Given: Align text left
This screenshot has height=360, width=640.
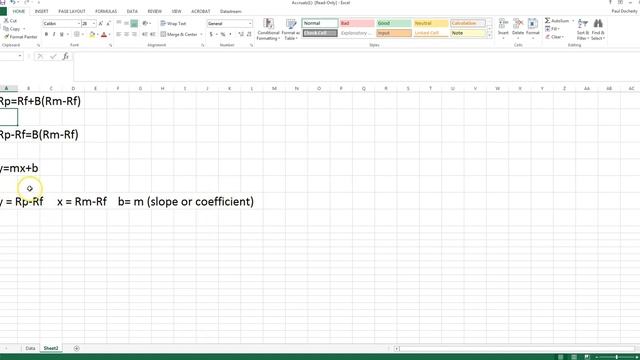Looking at the screenshot, I should point(119,35).
